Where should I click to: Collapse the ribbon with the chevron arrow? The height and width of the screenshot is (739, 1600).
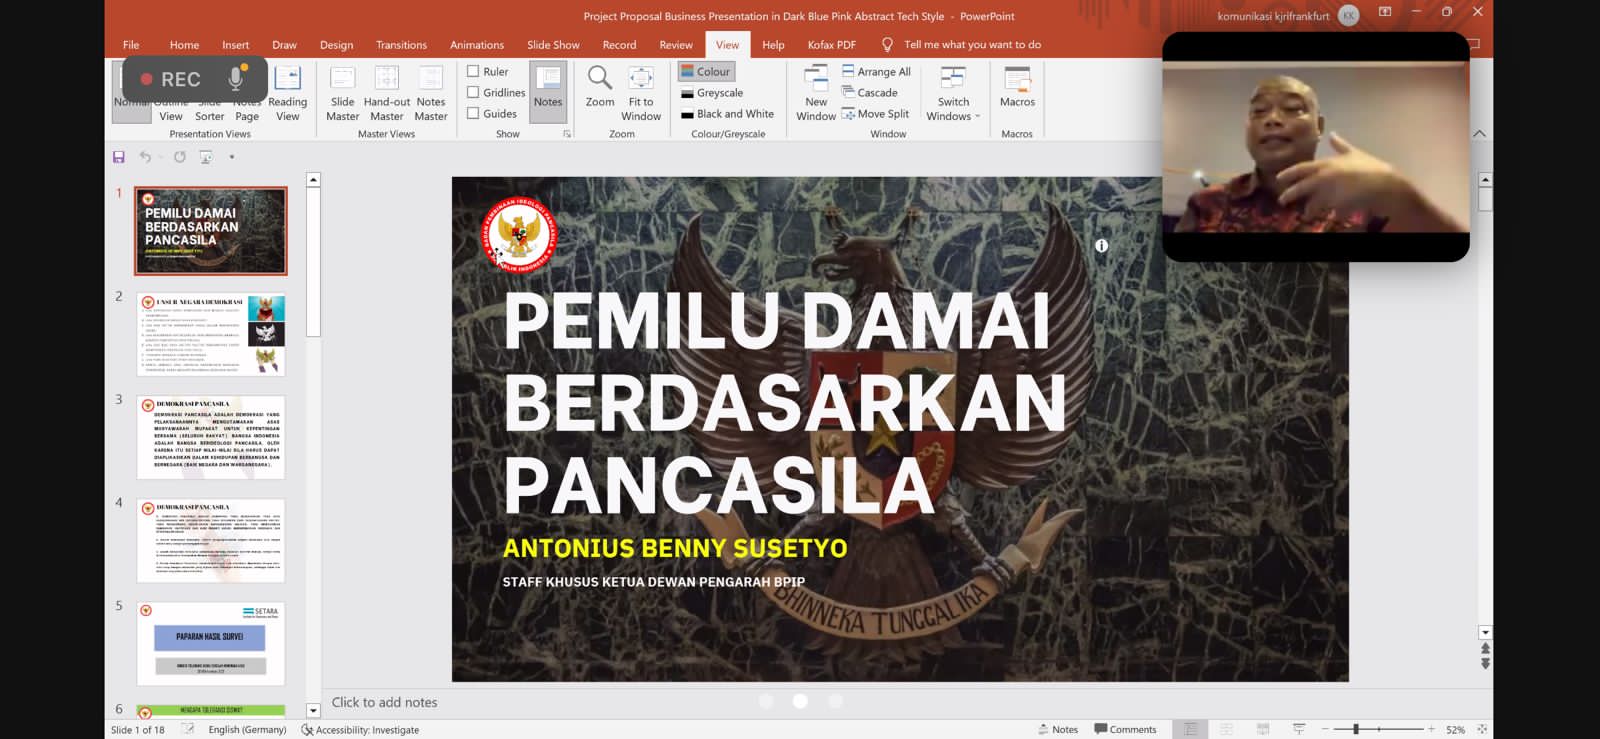[1479, 134]
